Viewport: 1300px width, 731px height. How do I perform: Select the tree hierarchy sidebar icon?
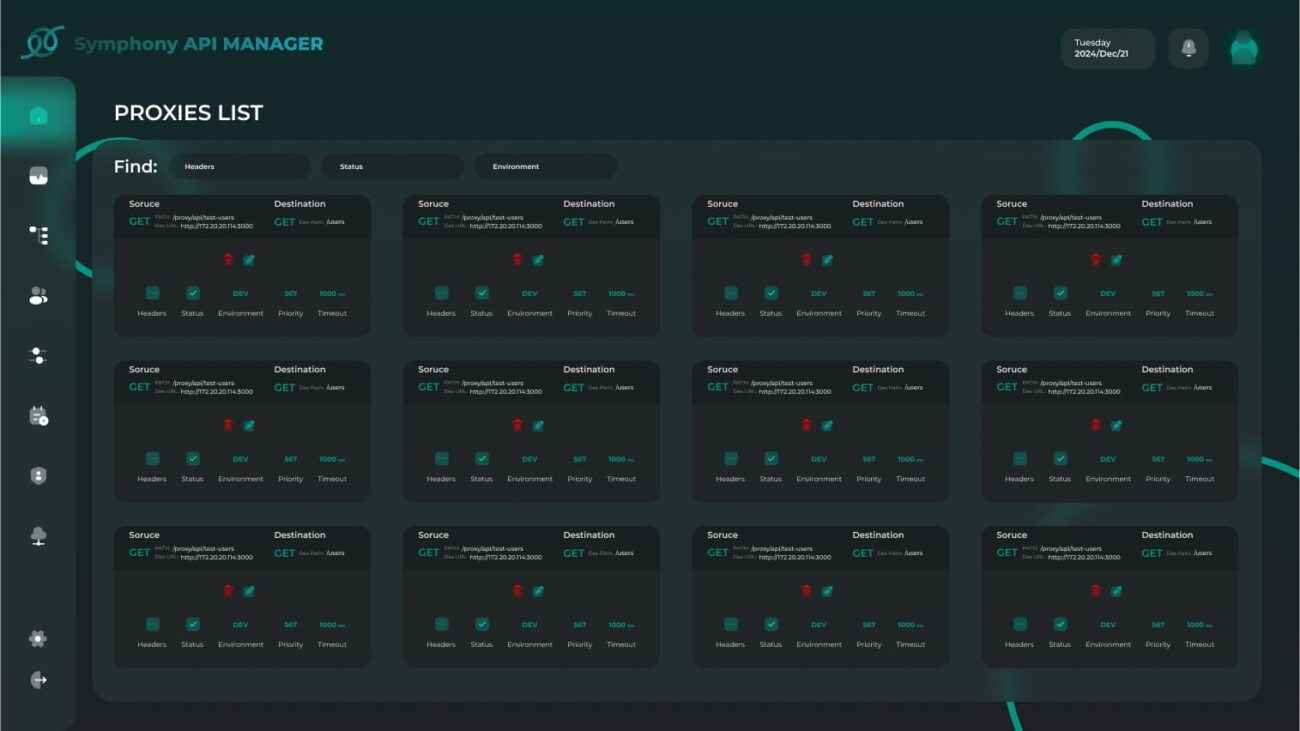tap(38, 235)
